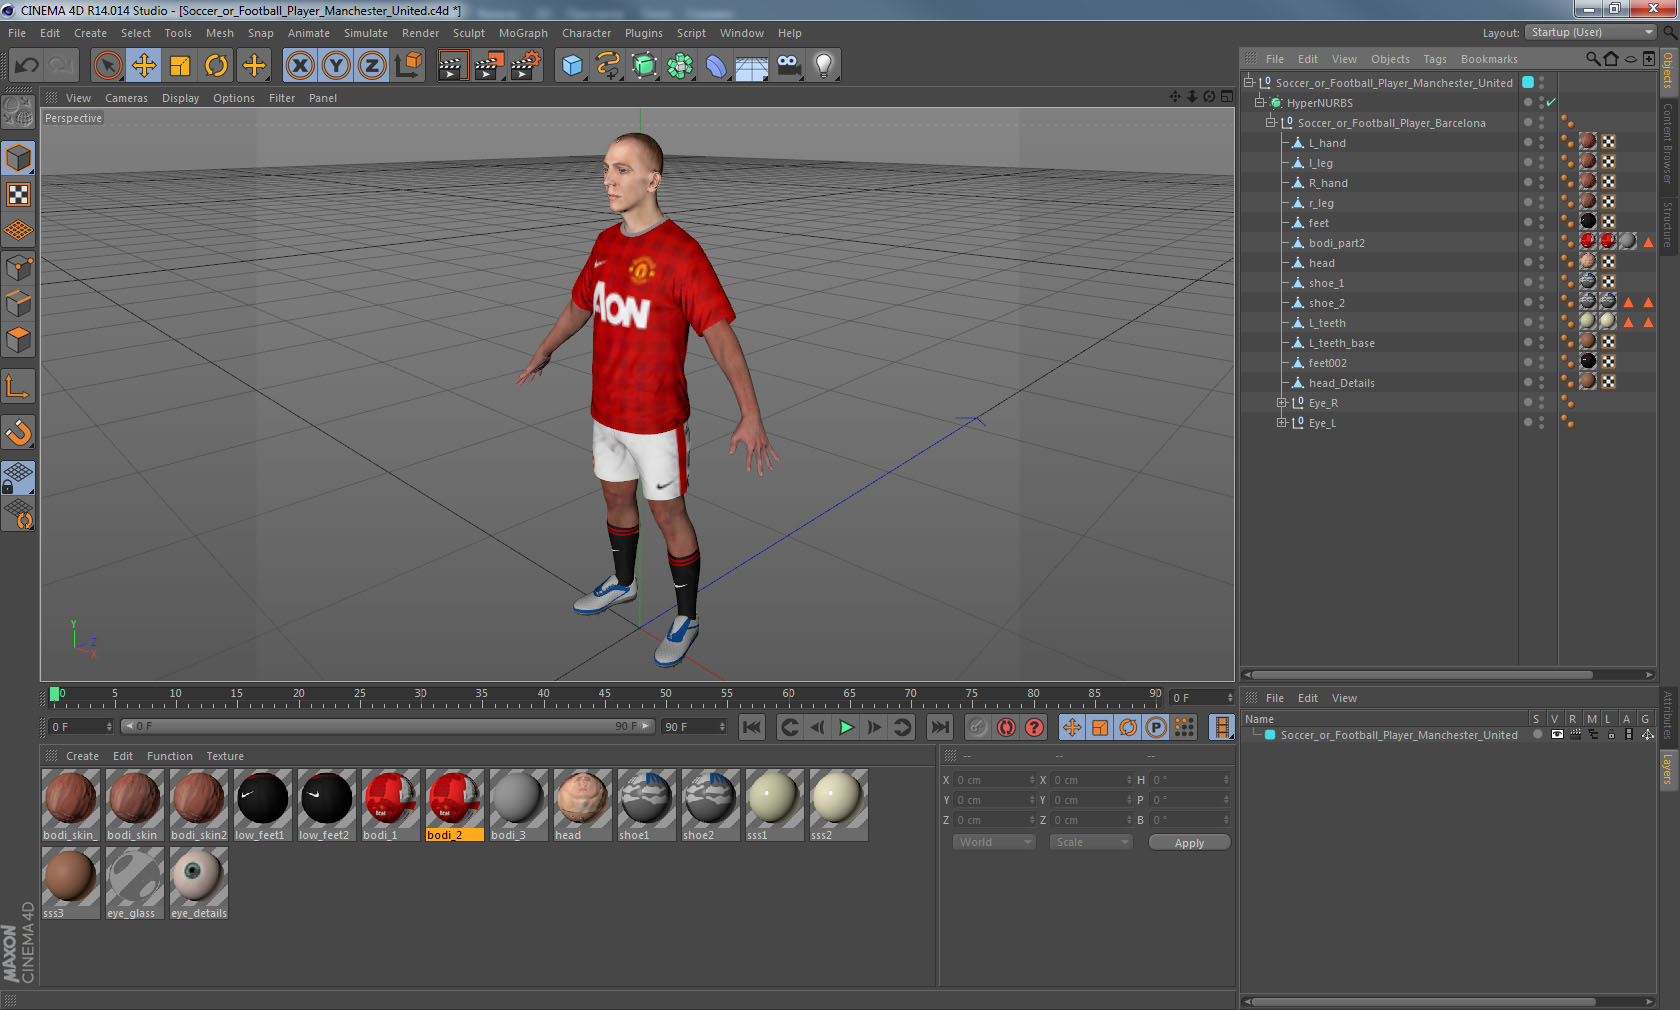Enable autokeying button
Image resolution: width=1680 pixels, height=1010 pixels.
coord(1006,727)
